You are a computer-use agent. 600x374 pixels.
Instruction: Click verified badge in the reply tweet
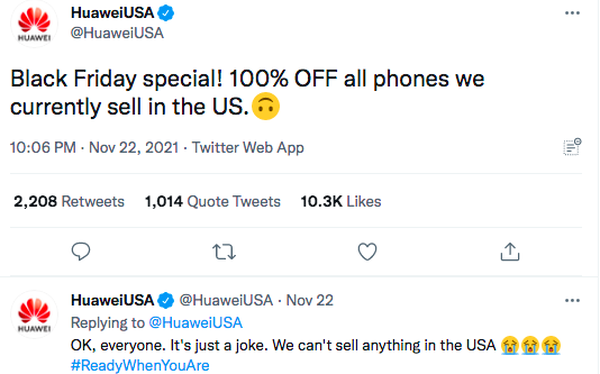coord(166,301)
